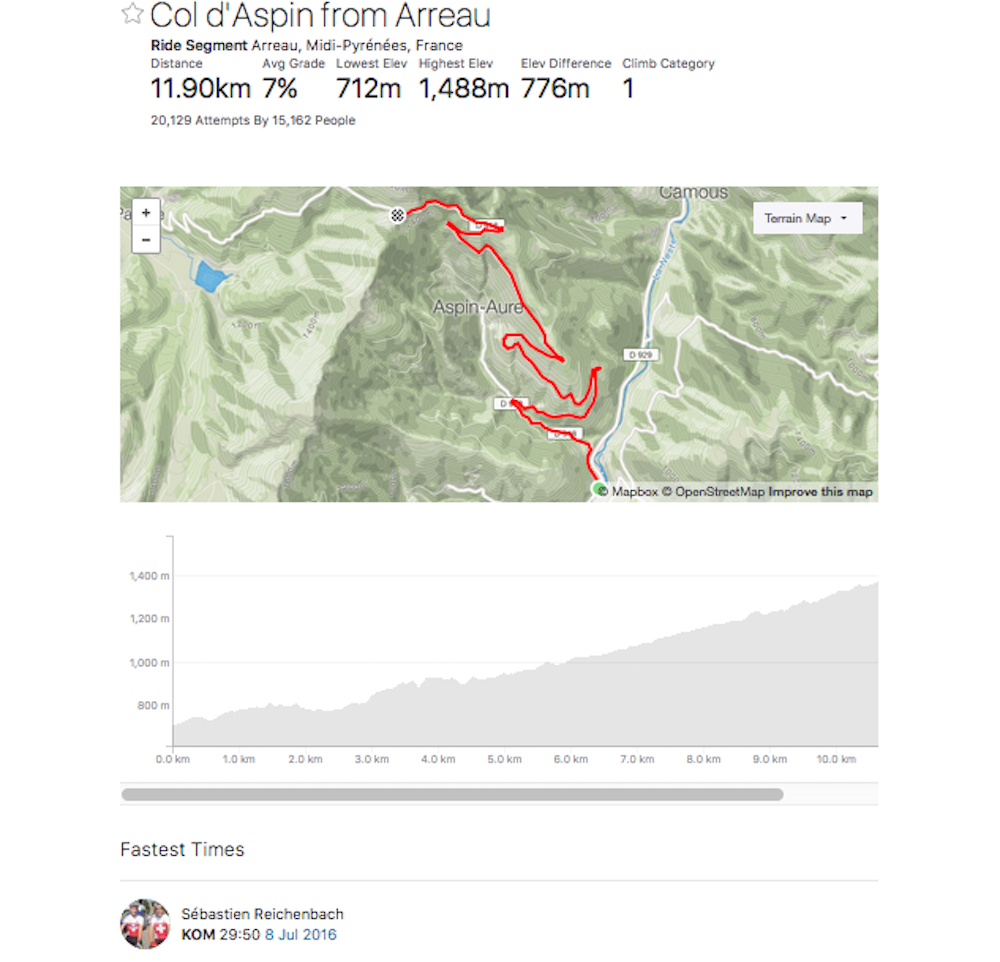This screenshot has height=962, width=1000.
Task: Zoom in on the map
Action: (146, 213)
